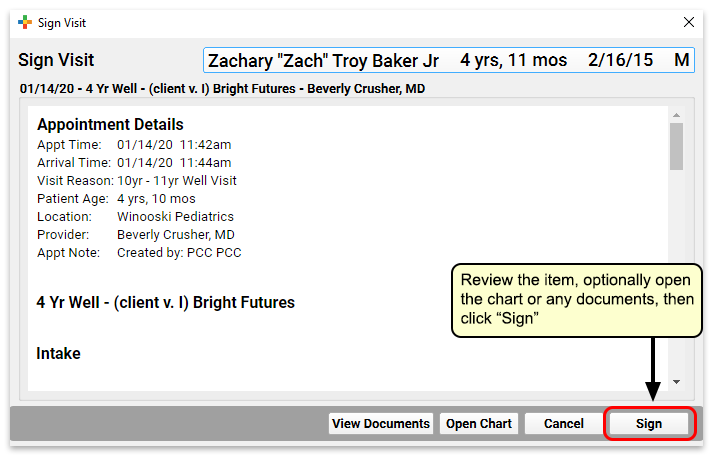Click the patient name banner field
This screenshot has height=456, width=713.
(x=449, y=60)
